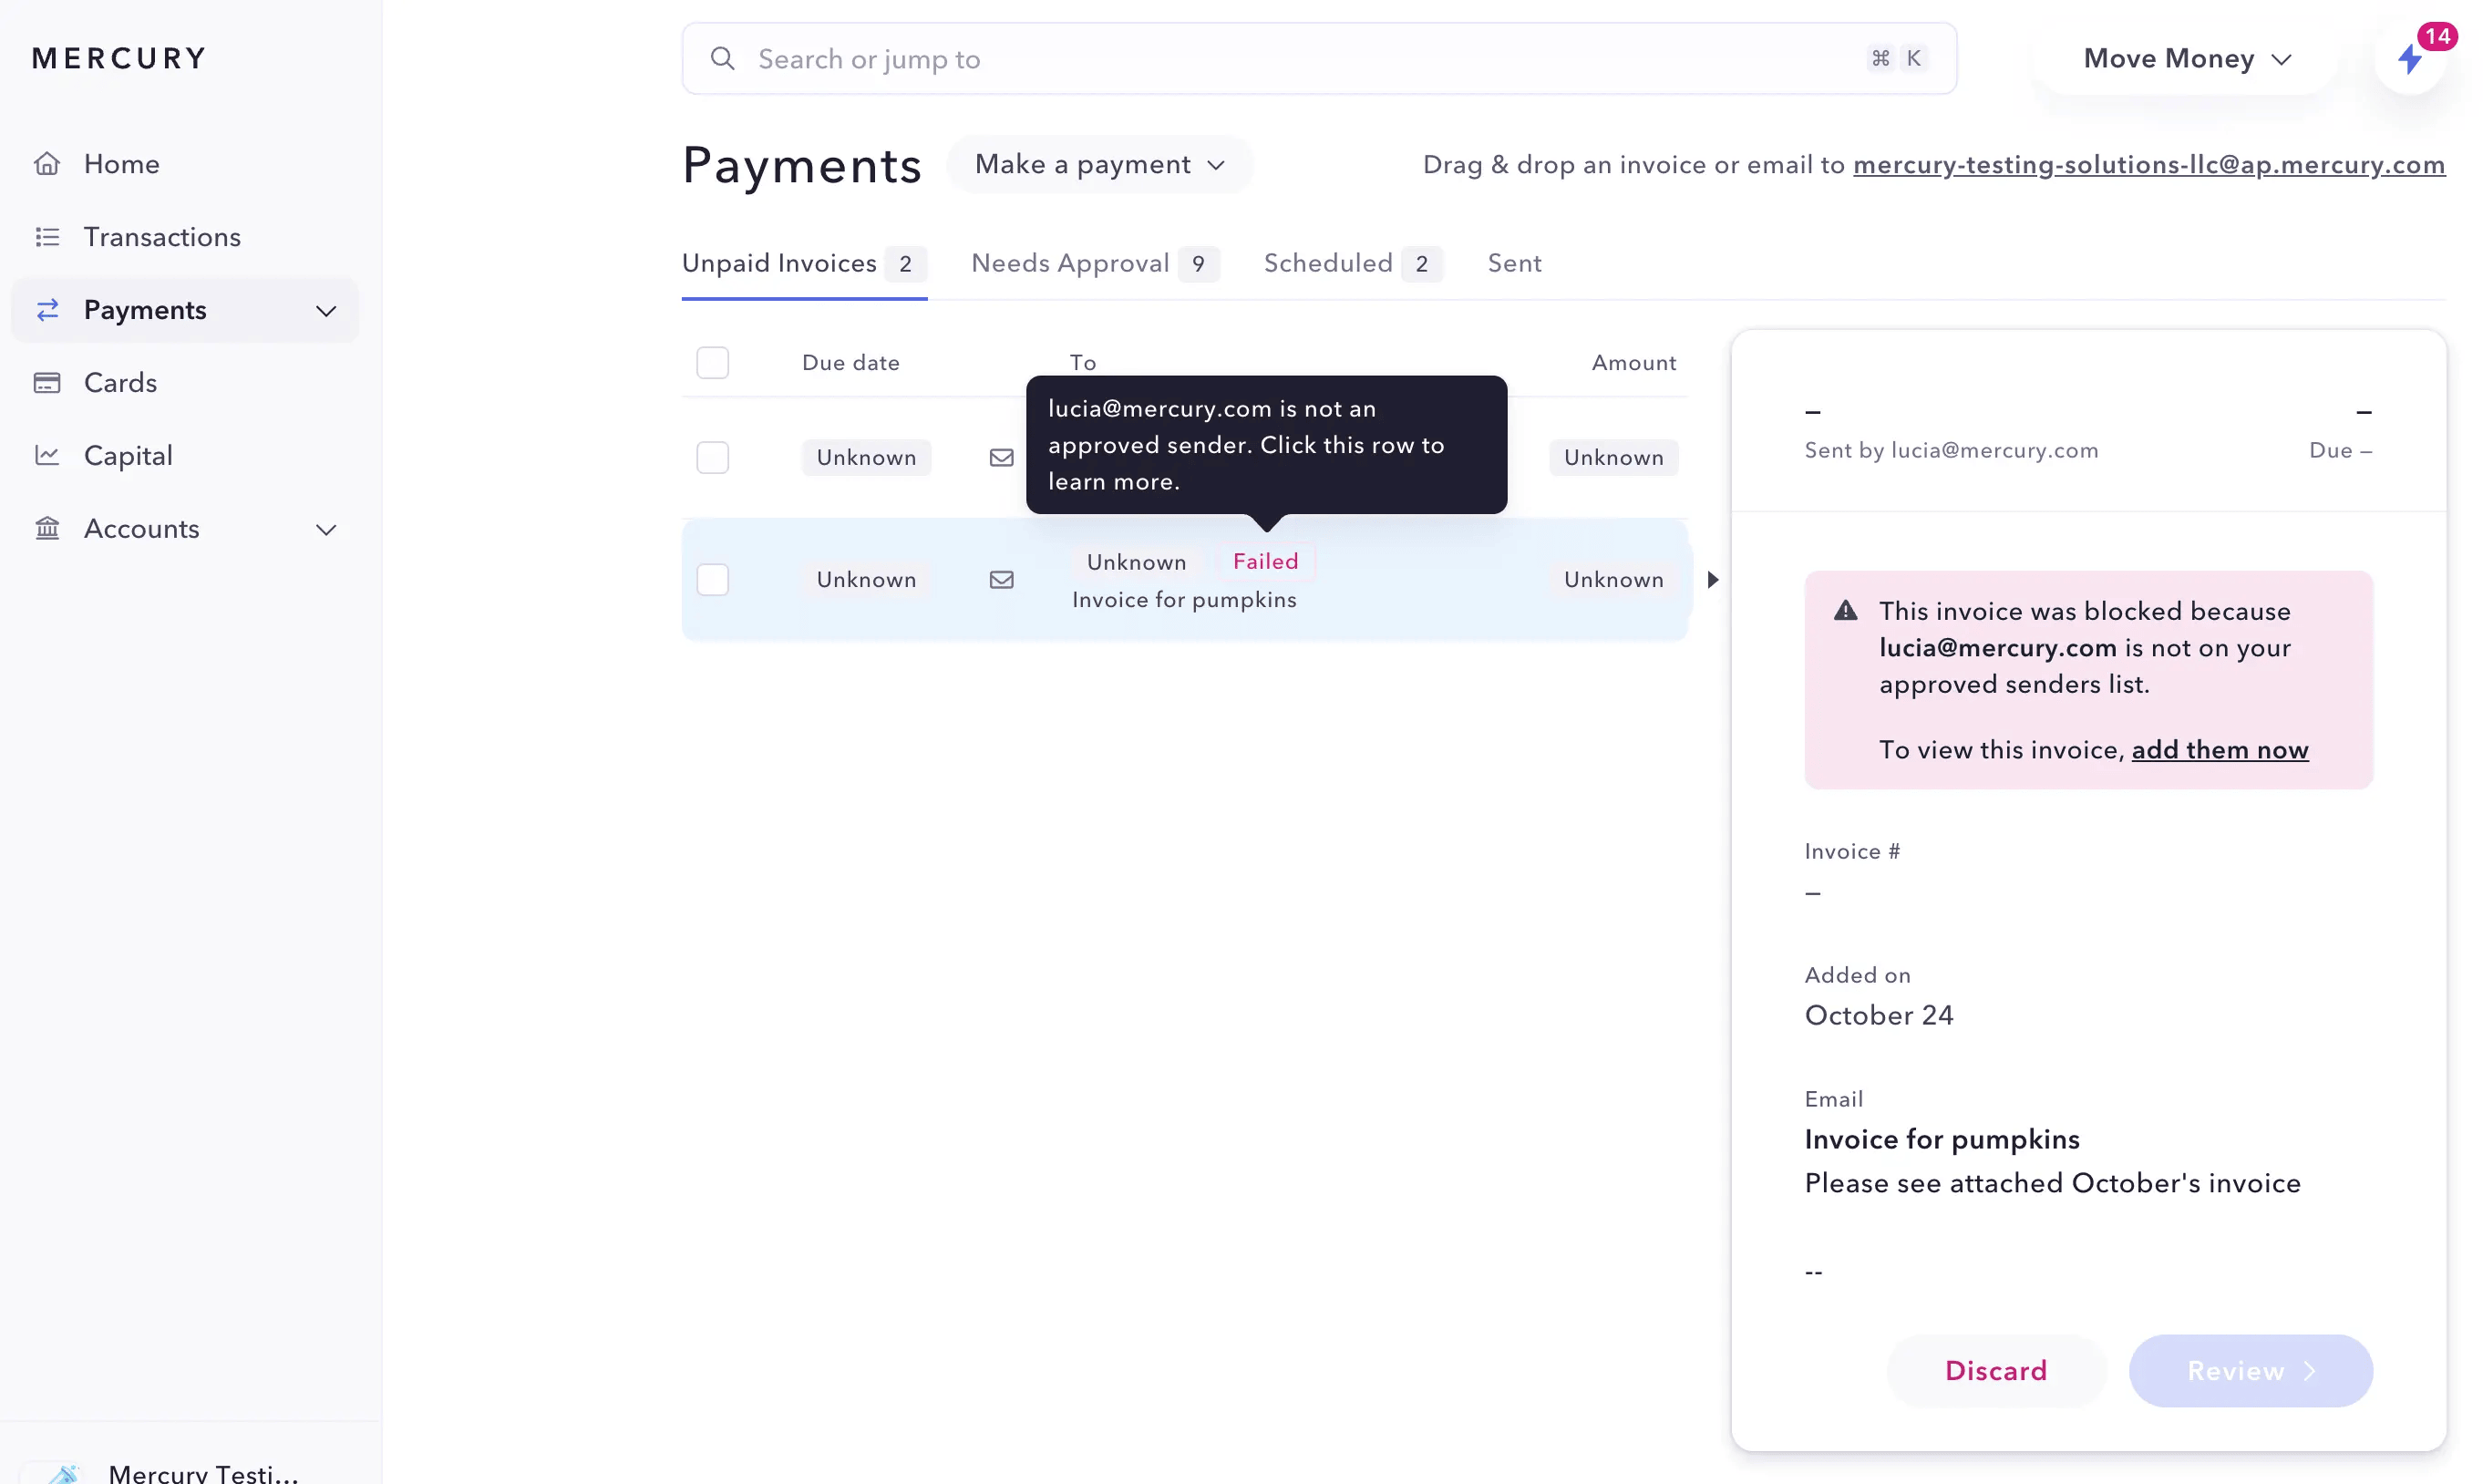
Task: Click the Payments arrows icon
Action: pos(47,309)
